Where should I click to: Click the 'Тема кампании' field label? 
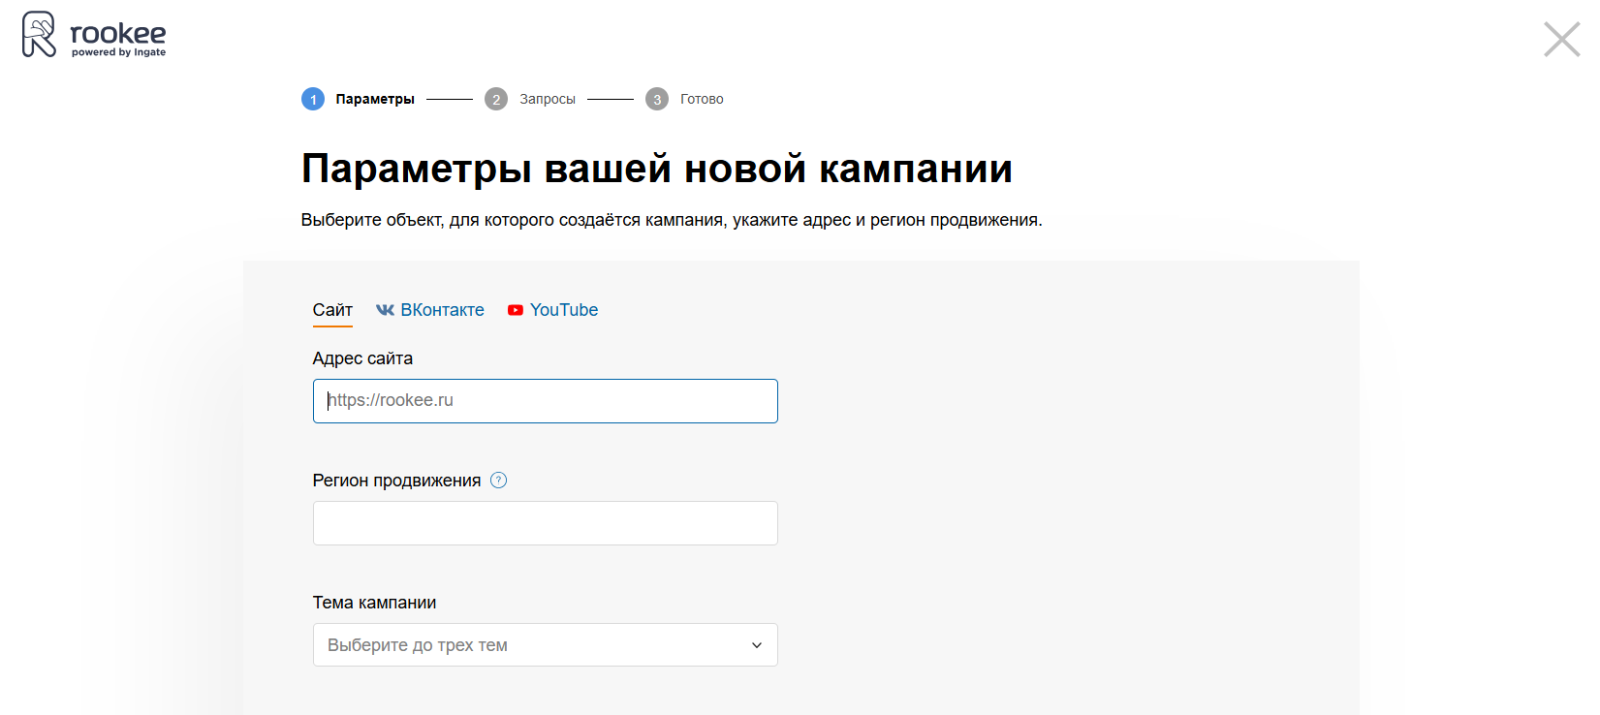tap(374, 603)
